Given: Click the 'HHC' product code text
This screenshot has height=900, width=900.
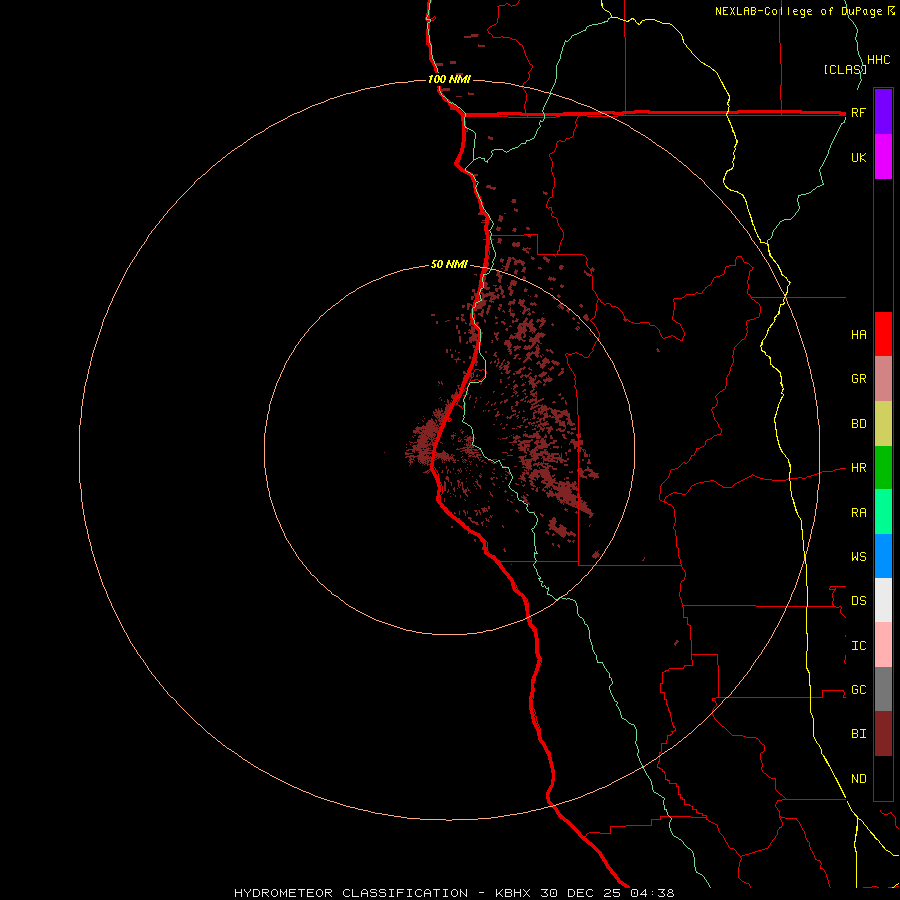Looking at the screenshot, I should pos(878,60).
